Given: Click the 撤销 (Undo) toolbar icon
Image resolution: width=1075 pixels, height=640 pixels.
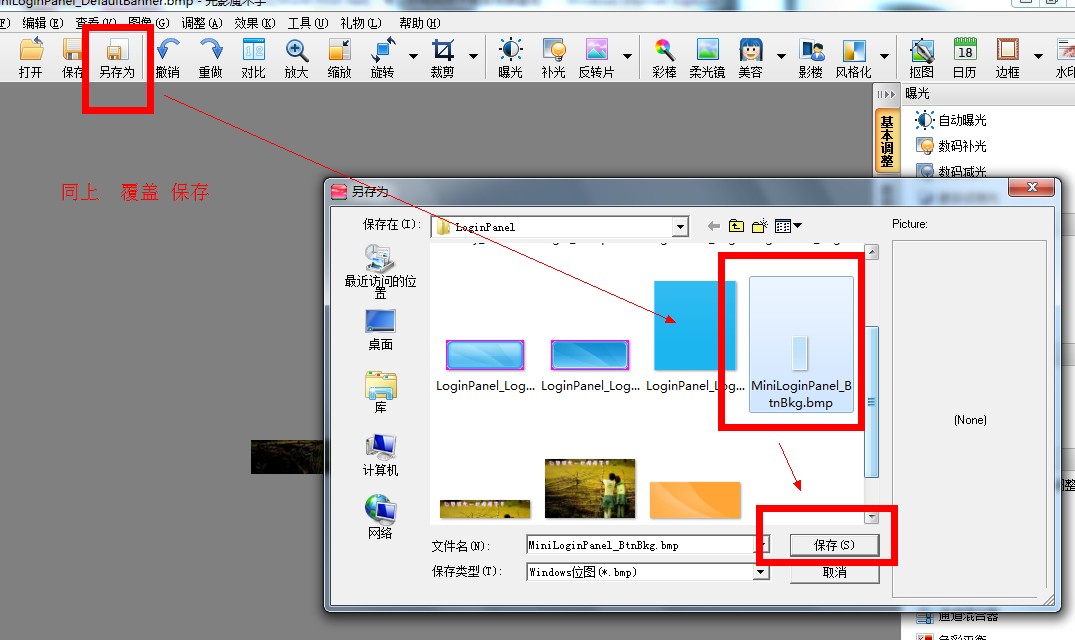Looking at the screenshot, I should 167,58.
